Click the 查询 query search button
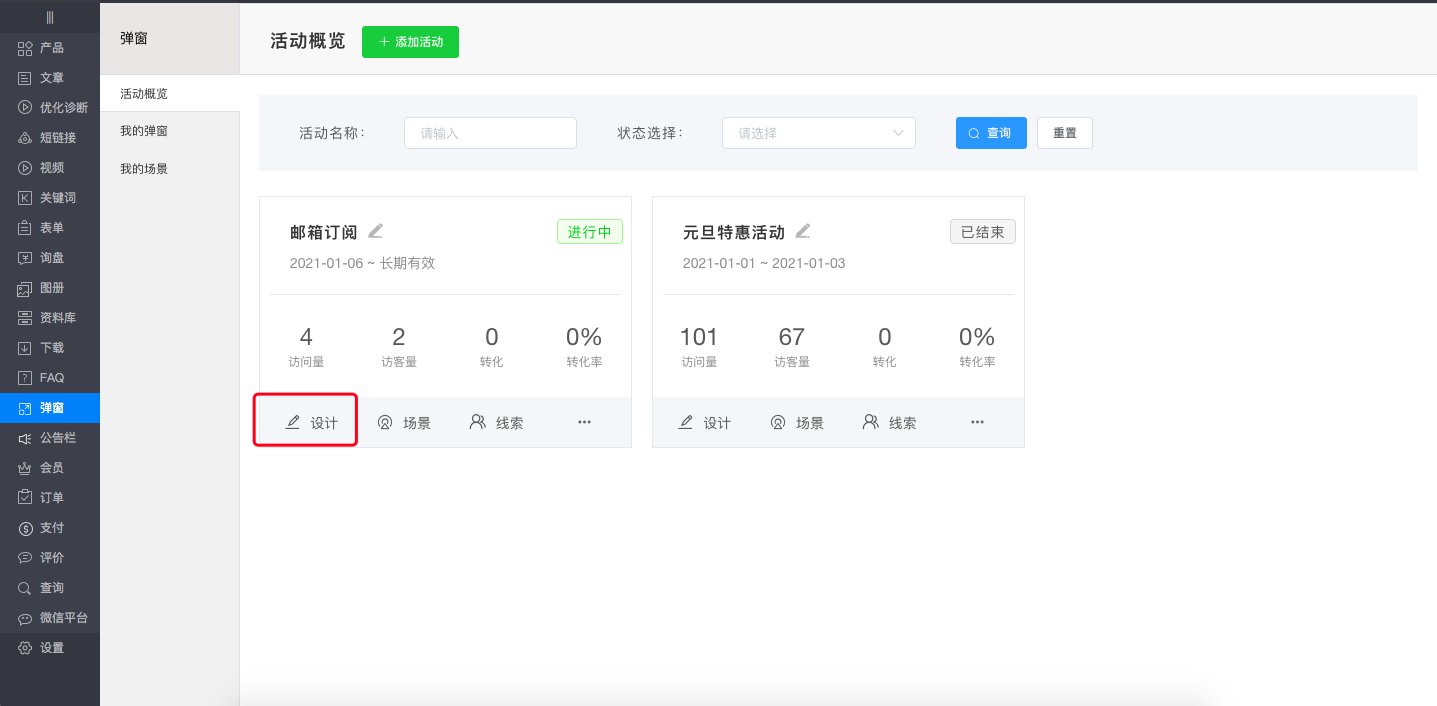The width and height of the screenshot is (1437, 706). point(991,132)
